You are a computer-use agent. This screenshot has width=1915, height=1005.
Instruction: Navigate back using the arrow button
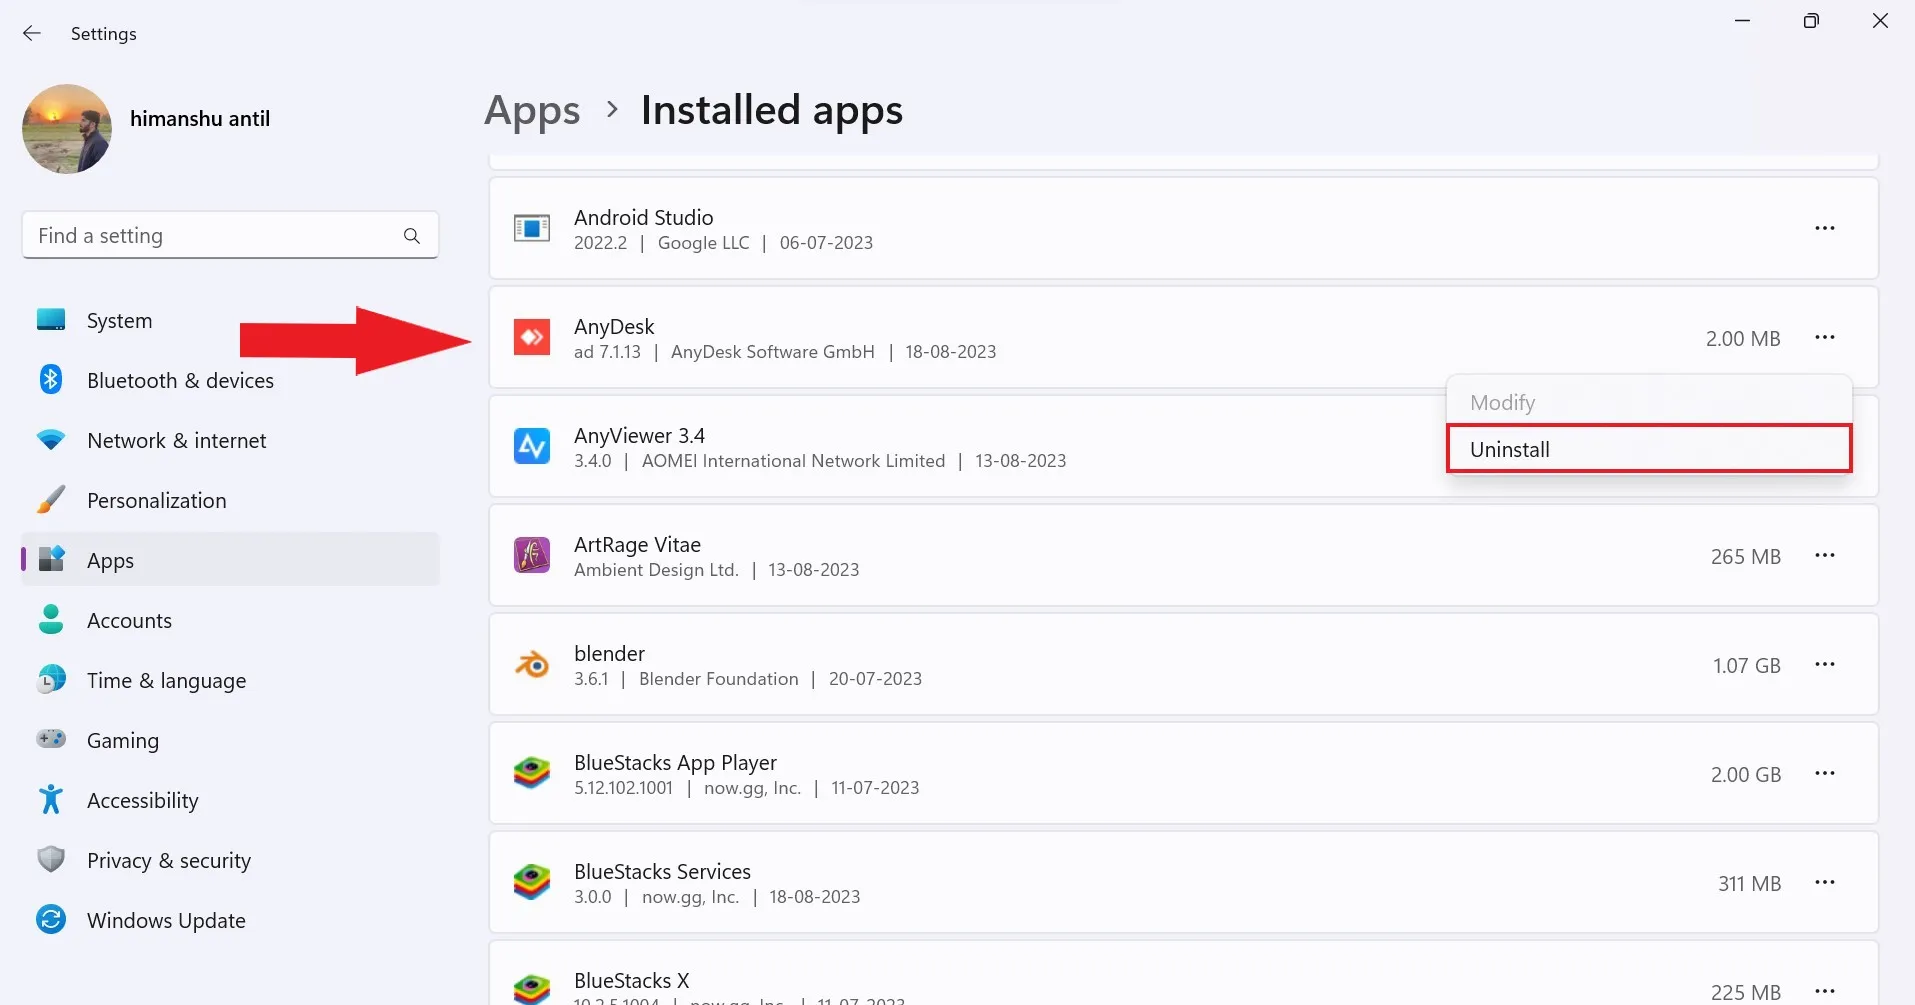click(32, 33)
